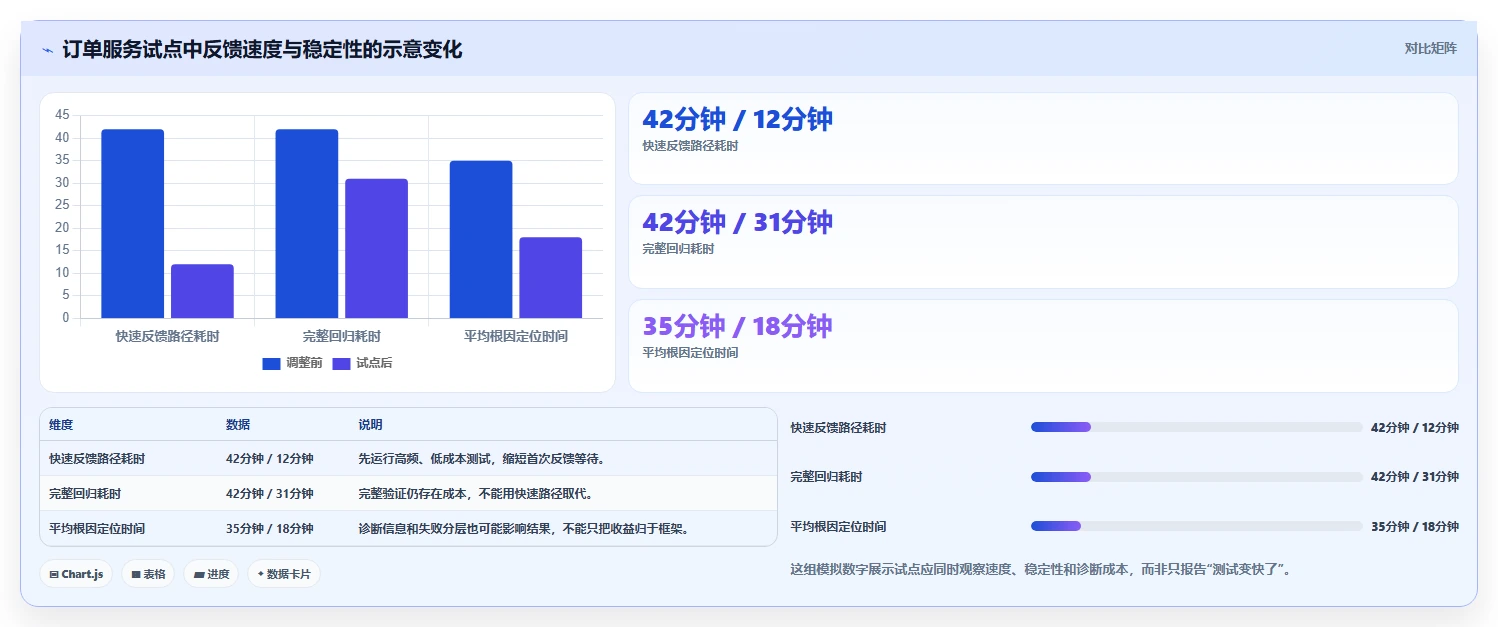The width and height of the screenshot is (1498, 627).
Task: Click x-axis label 快速反馈路径耗时 in chart
Action: [x=167, y=336]
